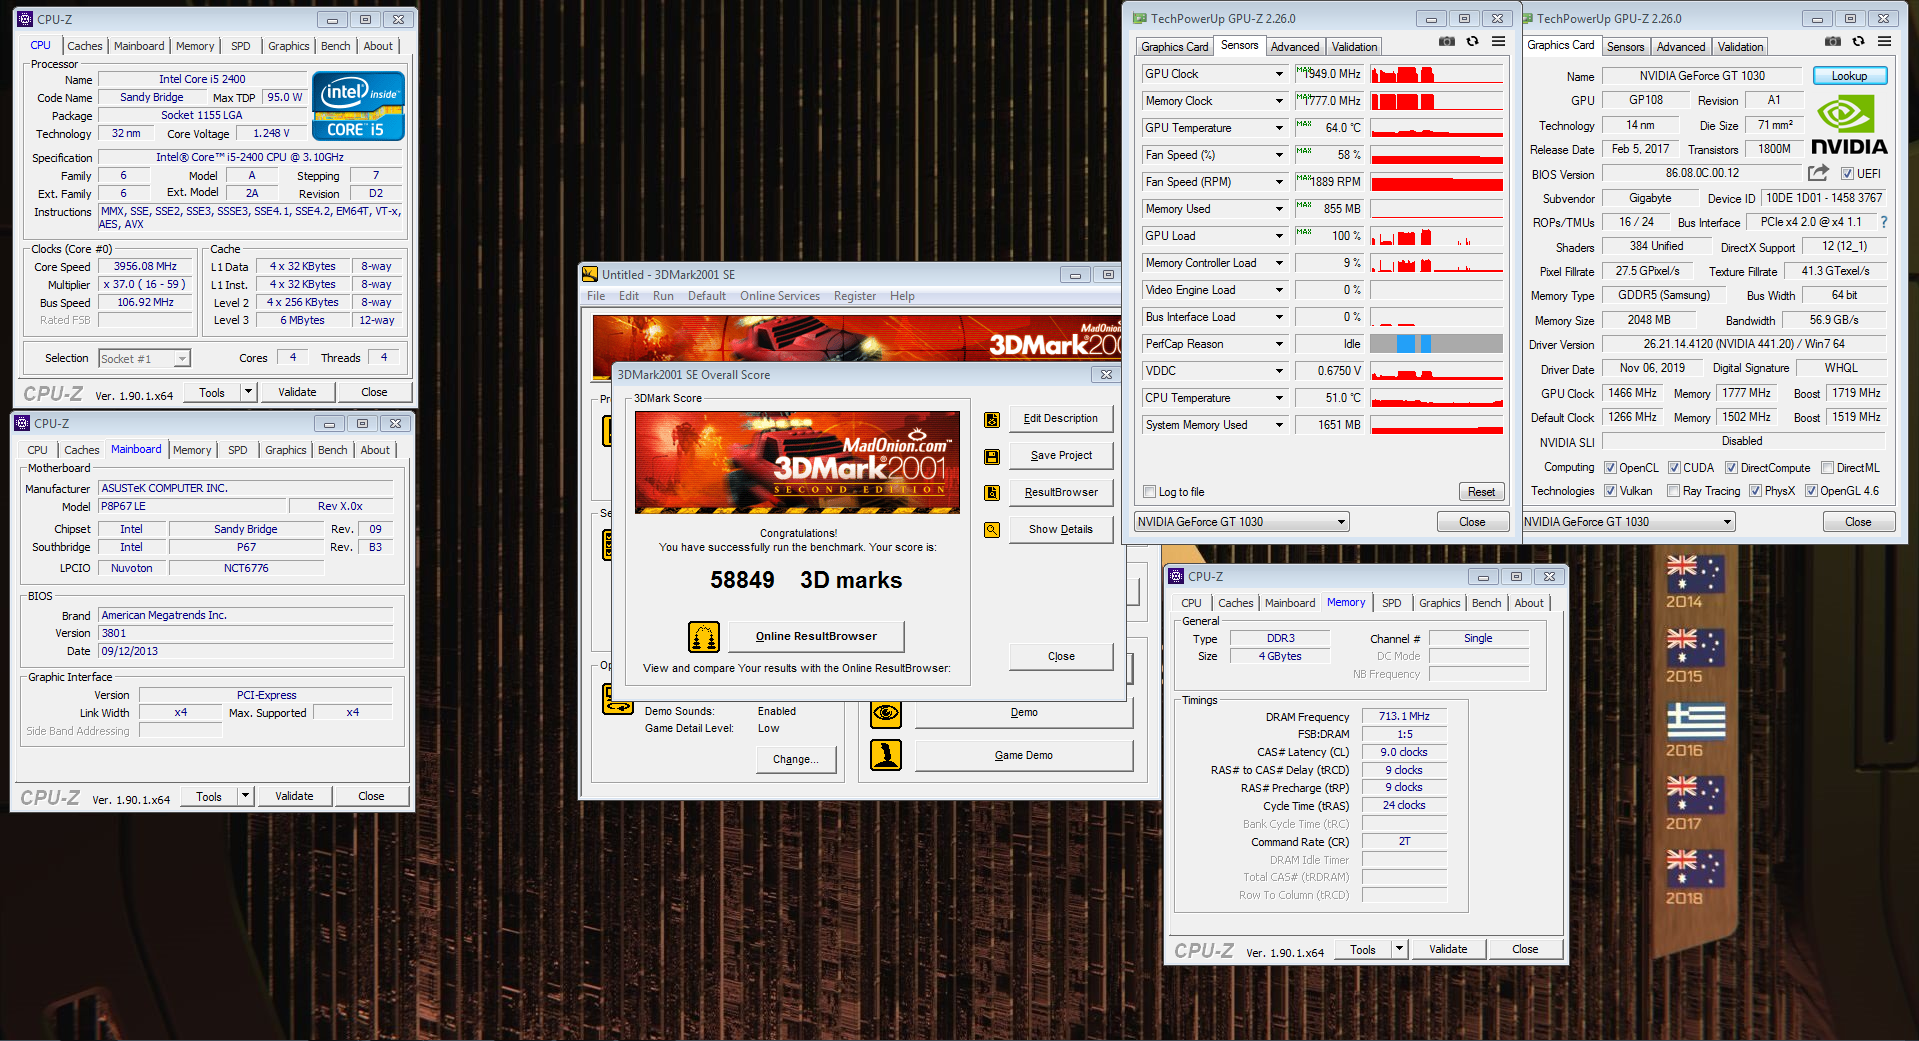Screen dimensions: 1919x1041
Task: Click the 3DMark2001 MadOnion banner image
Action: tap(797, 462)
